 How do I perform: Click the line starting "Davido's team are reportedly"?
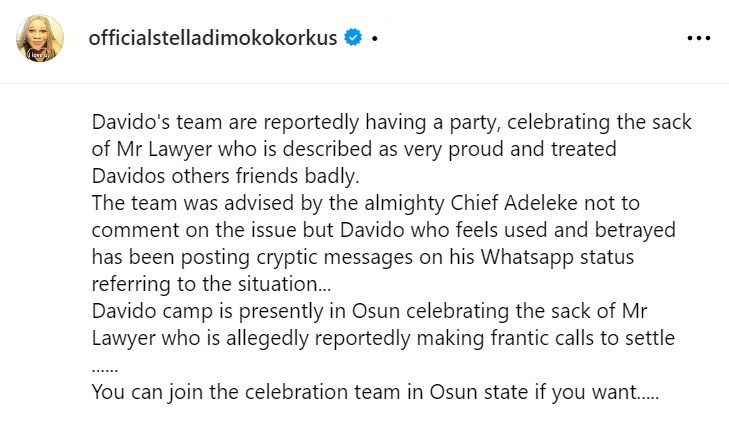(398, 122)
